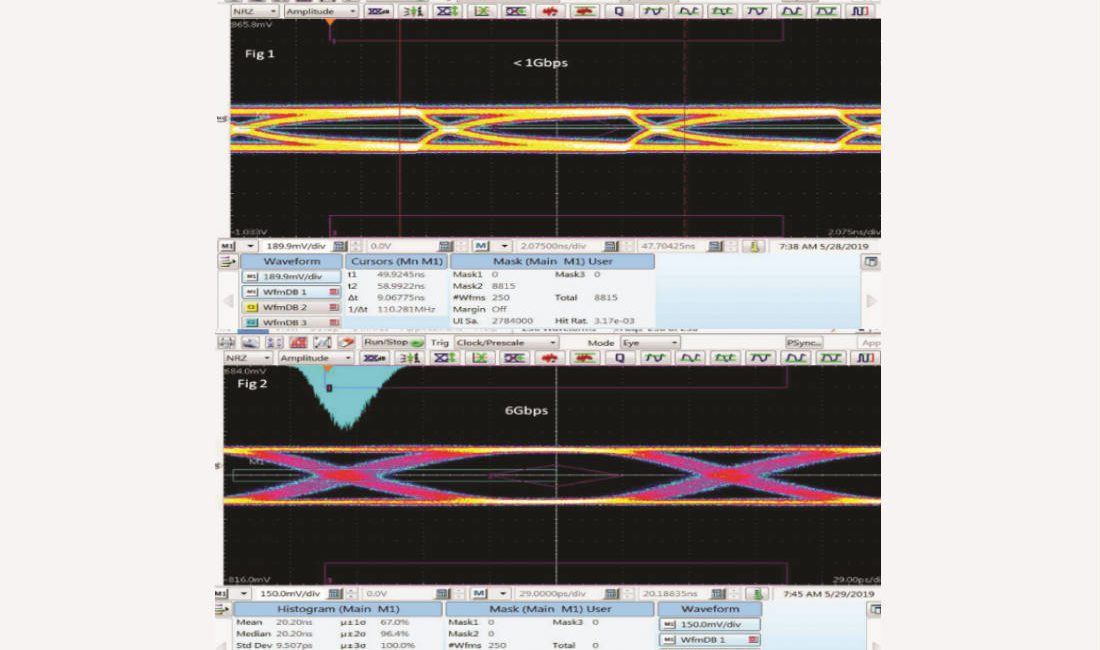
Task: Click the 1/Δt 110.281MHz cursor readout
Action: point(392,309)
